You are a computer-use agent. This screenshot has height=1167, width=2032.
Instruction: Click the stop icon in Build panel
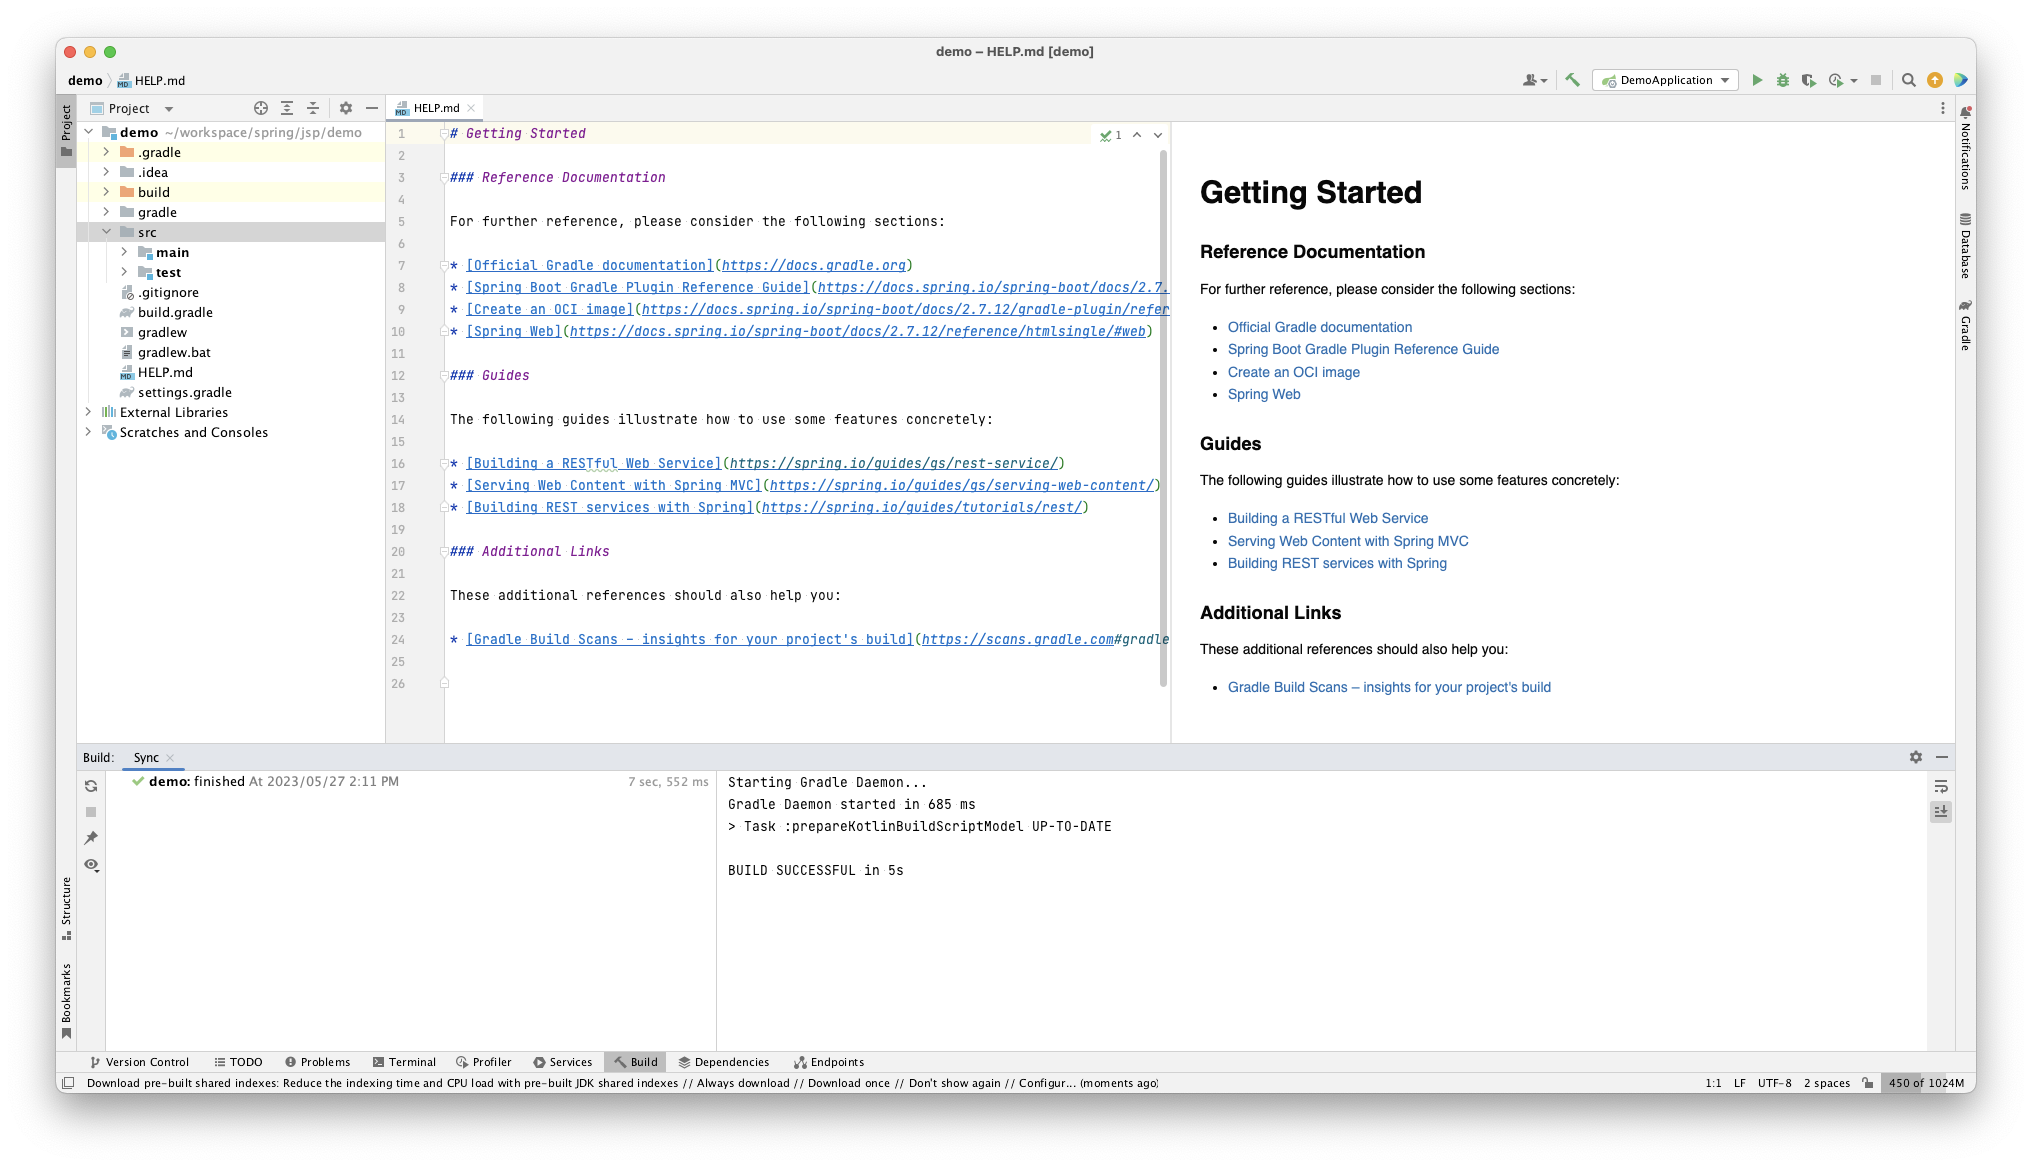tap(91, 812)
